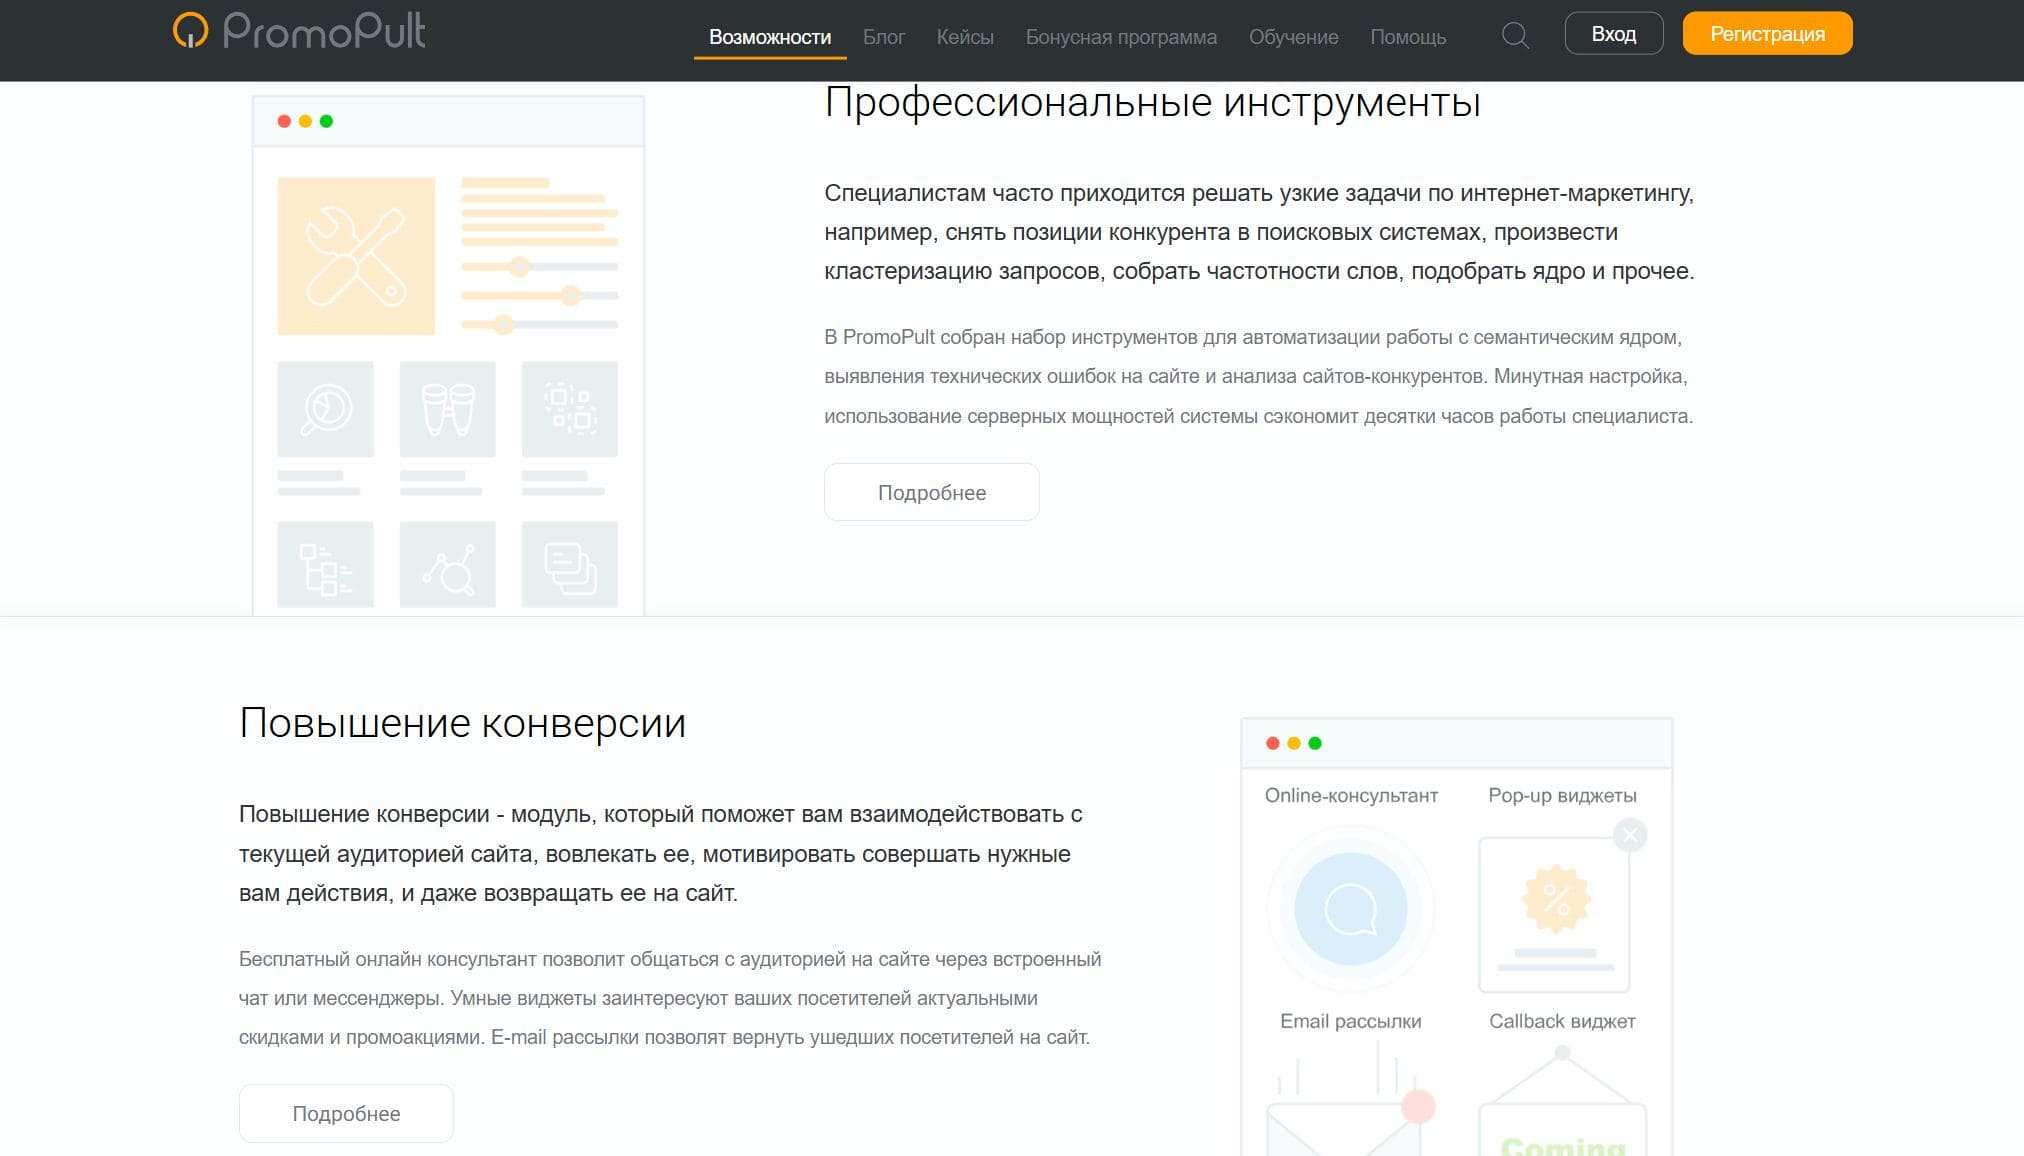Screen dimensions: 2024x1156
Task: Click the blue Online-консультант chat bubble icon
Action: (x=1350, y=909)
